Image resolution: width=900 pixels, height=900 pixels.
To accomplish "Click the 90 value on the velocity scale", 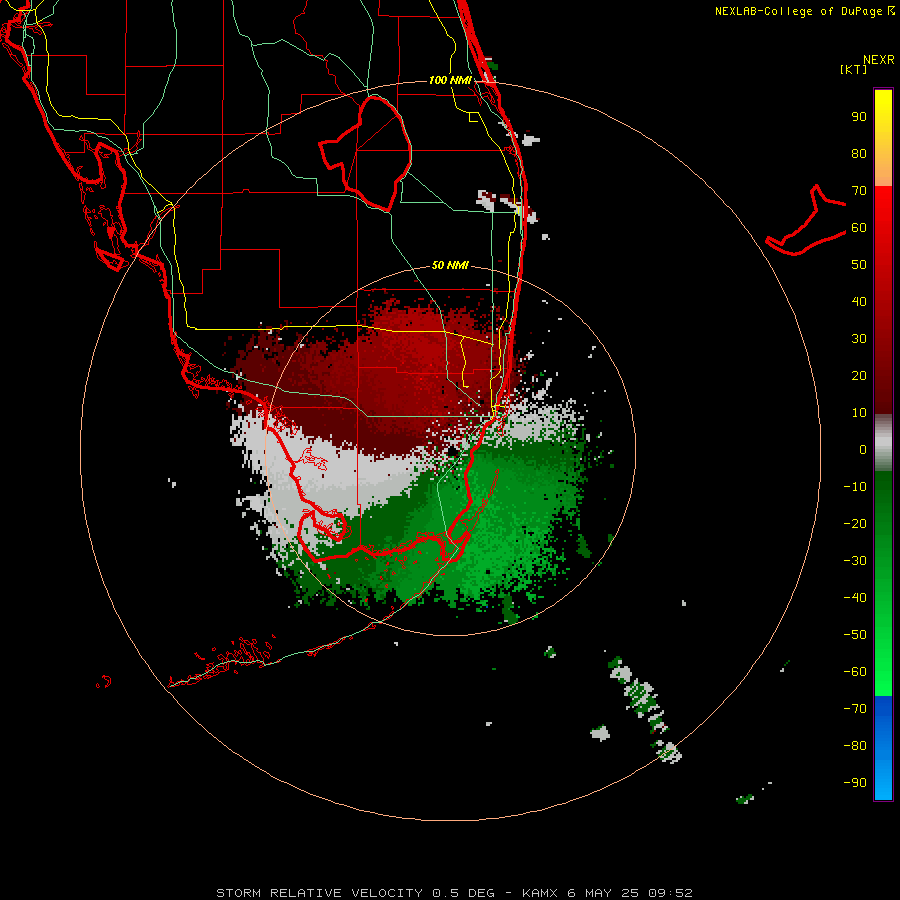I will [x=859, y=117].
